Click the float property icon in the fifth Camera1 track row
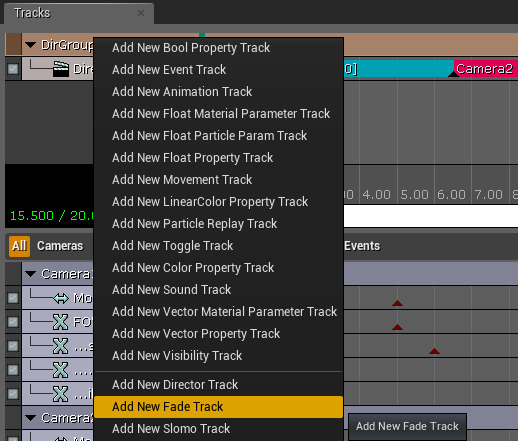Viewport: 518px width, 441px height. click(61, 394)
